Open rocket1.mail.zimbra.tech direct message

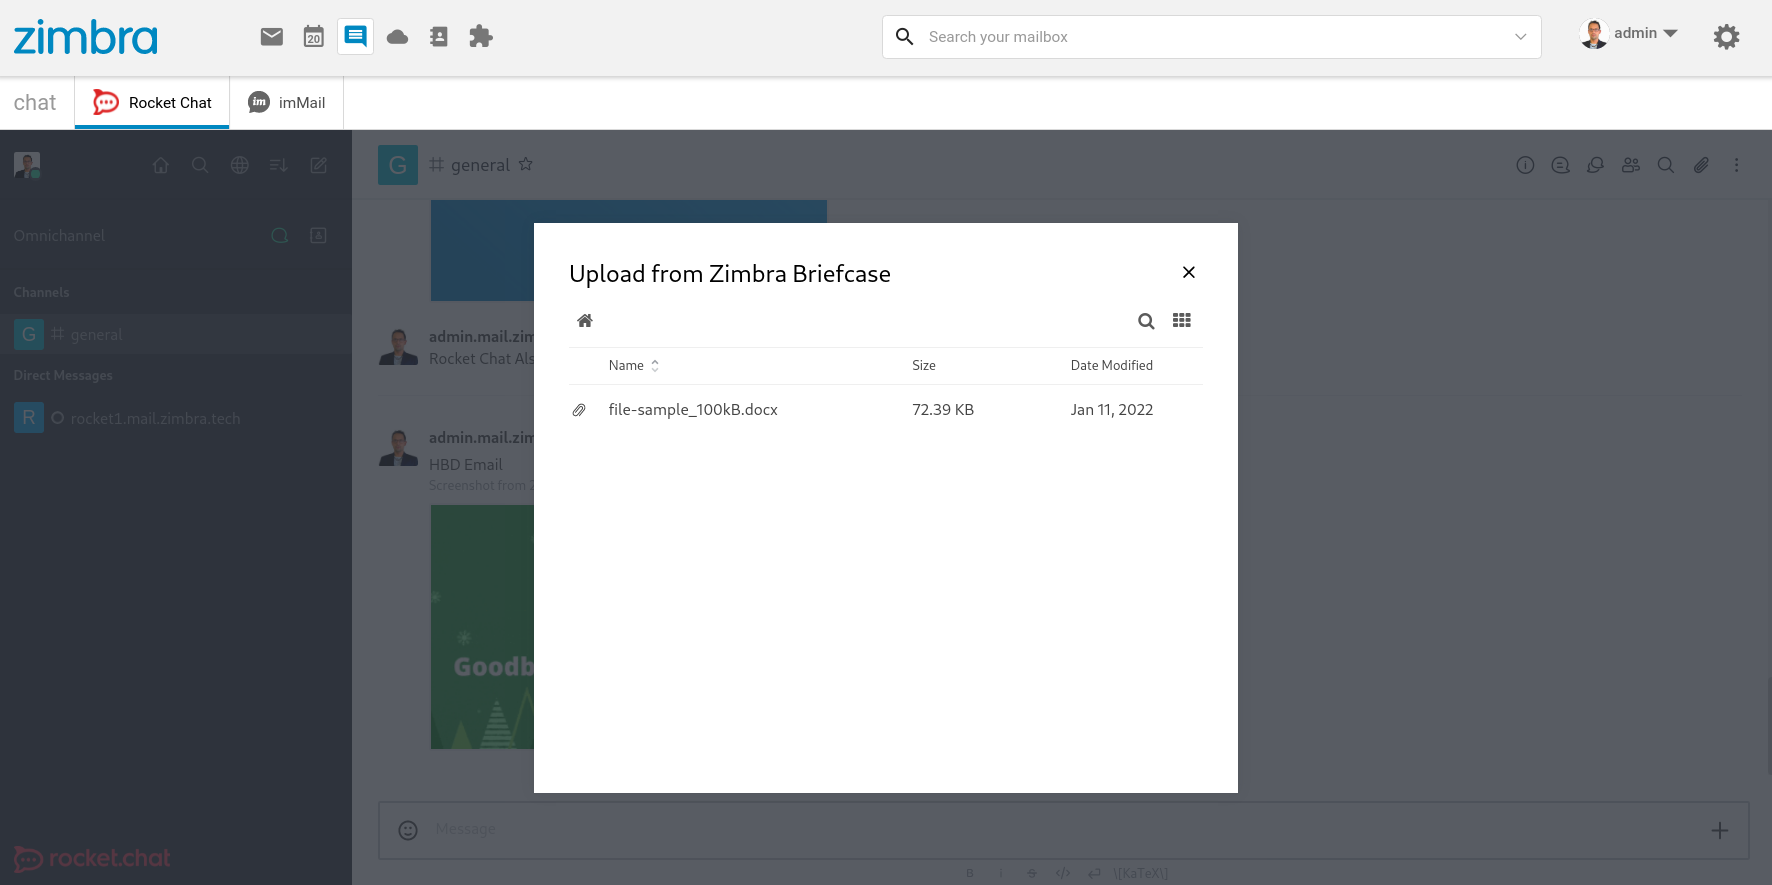176,418
